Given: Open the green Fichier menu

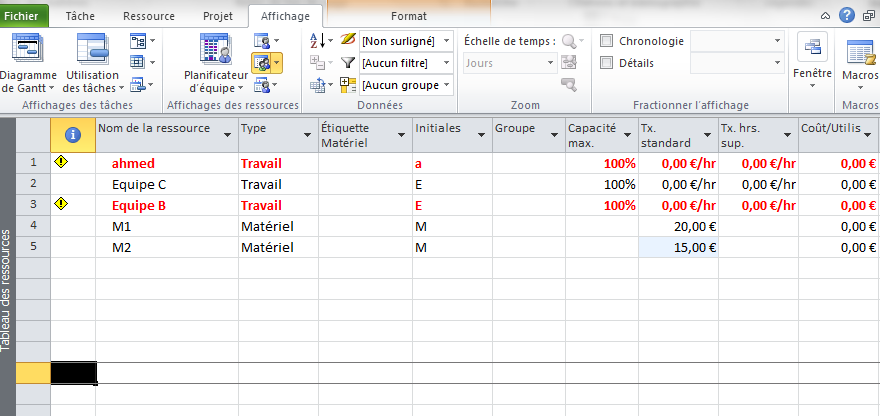Looking at the screenshot, I should click(x=25, y=16).
